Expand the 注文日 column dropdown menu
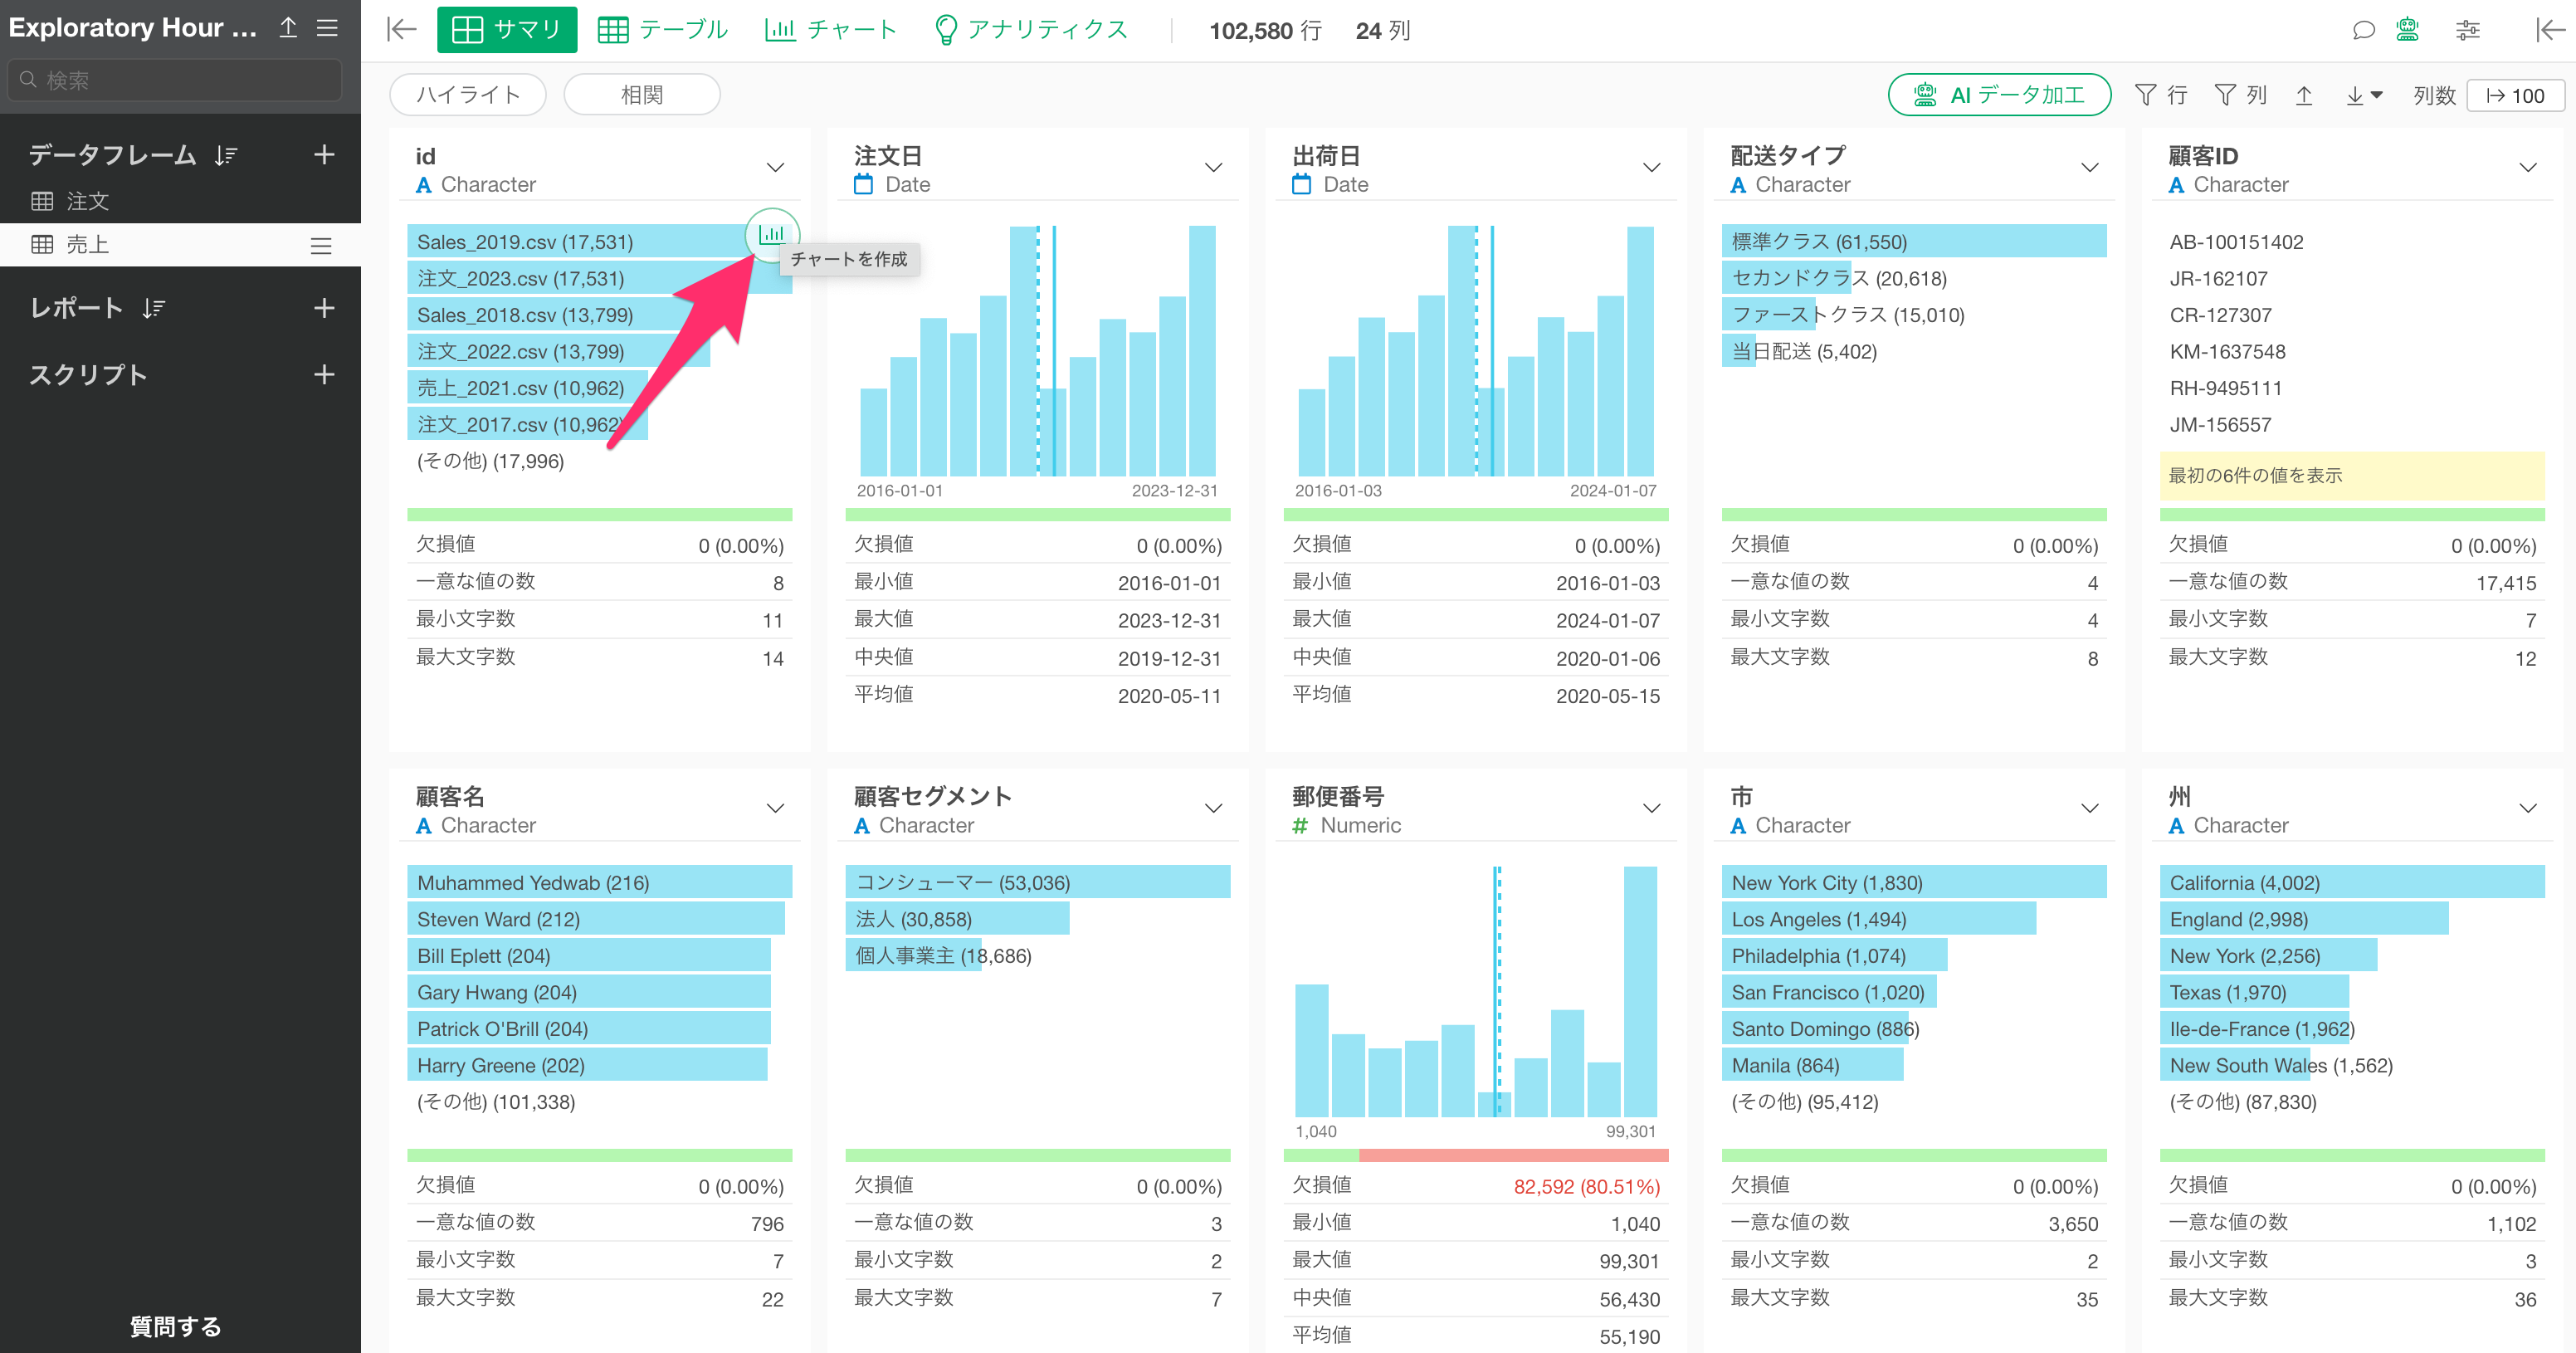 [x=1213, y=167]
